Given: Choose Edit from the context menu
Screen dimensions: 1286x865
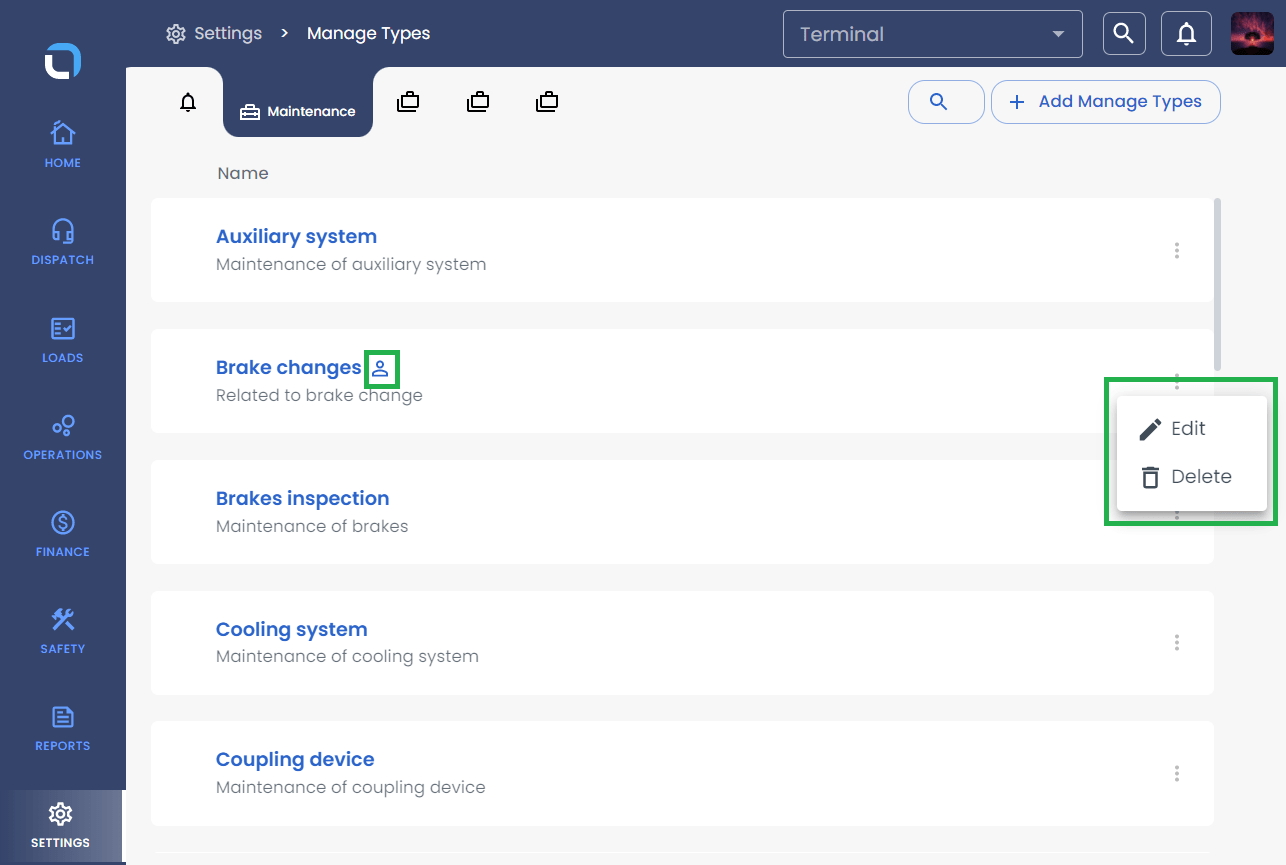Looking at the screenshot, I should coord(1192,428).
